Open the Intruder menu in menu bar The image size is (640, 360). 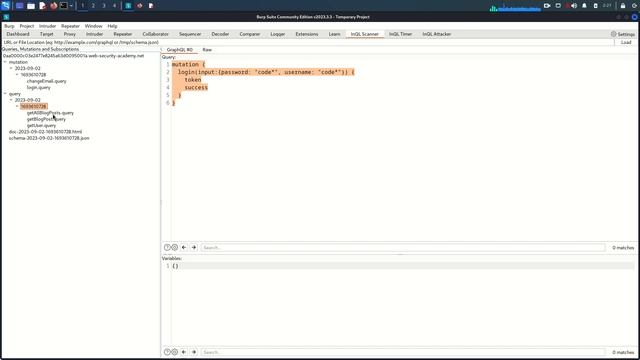[47, 26]
